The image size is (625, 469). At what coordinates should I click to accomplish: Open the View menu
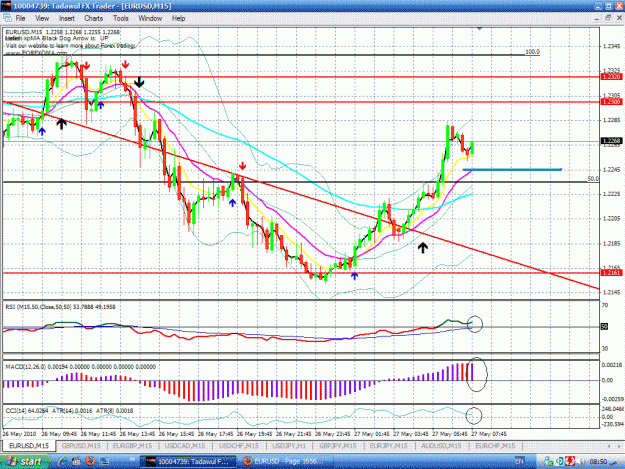42,18
